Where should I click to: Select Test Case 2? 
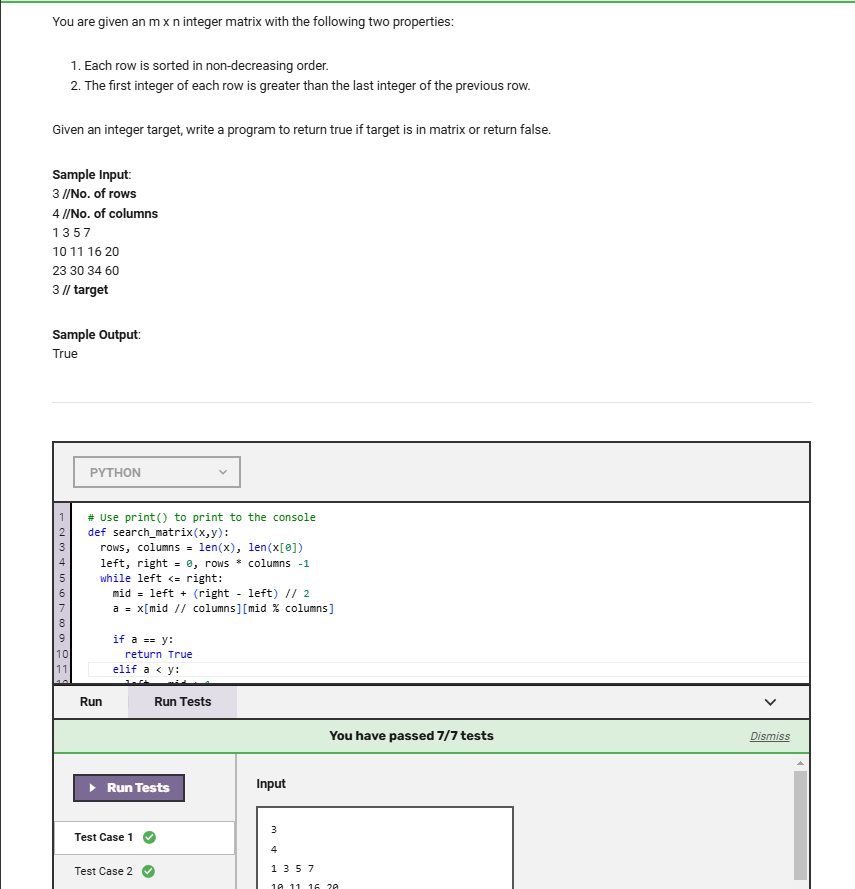coord(144,871)
